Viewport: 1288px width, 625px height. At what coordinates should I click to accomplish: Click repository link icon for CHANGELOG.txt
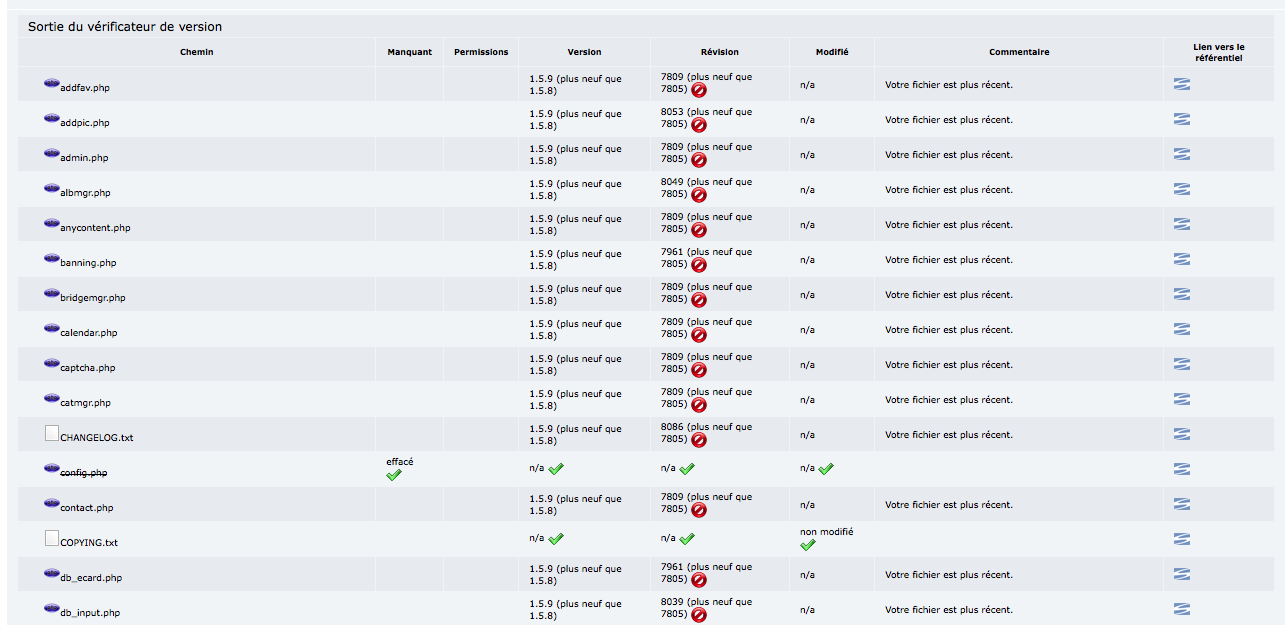(x=1181, y=434)
